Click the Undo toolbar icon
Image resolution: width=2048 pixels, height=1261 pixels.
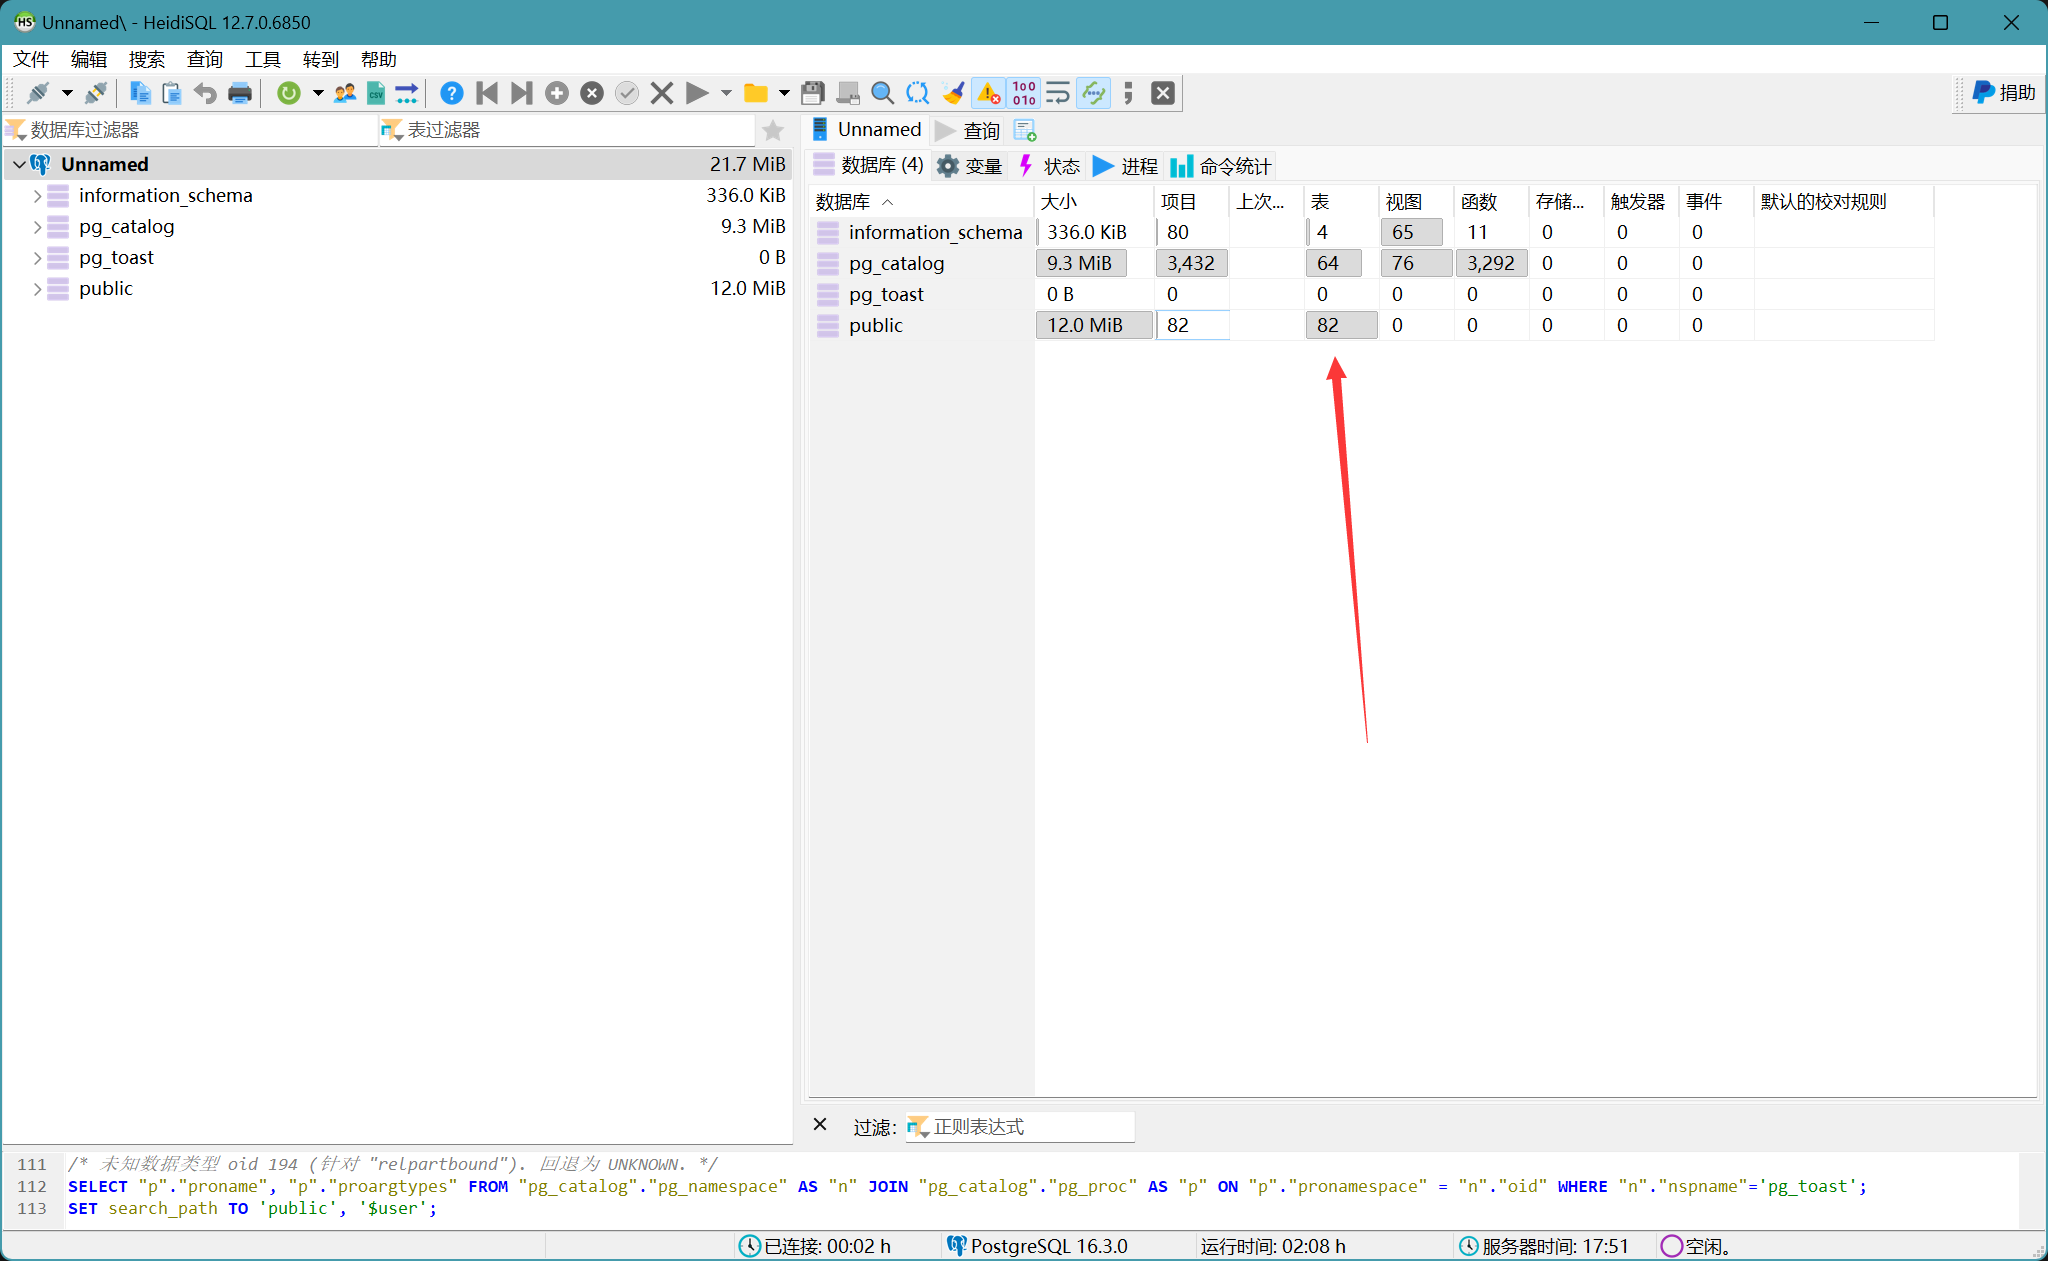click(x=205, y=93)
